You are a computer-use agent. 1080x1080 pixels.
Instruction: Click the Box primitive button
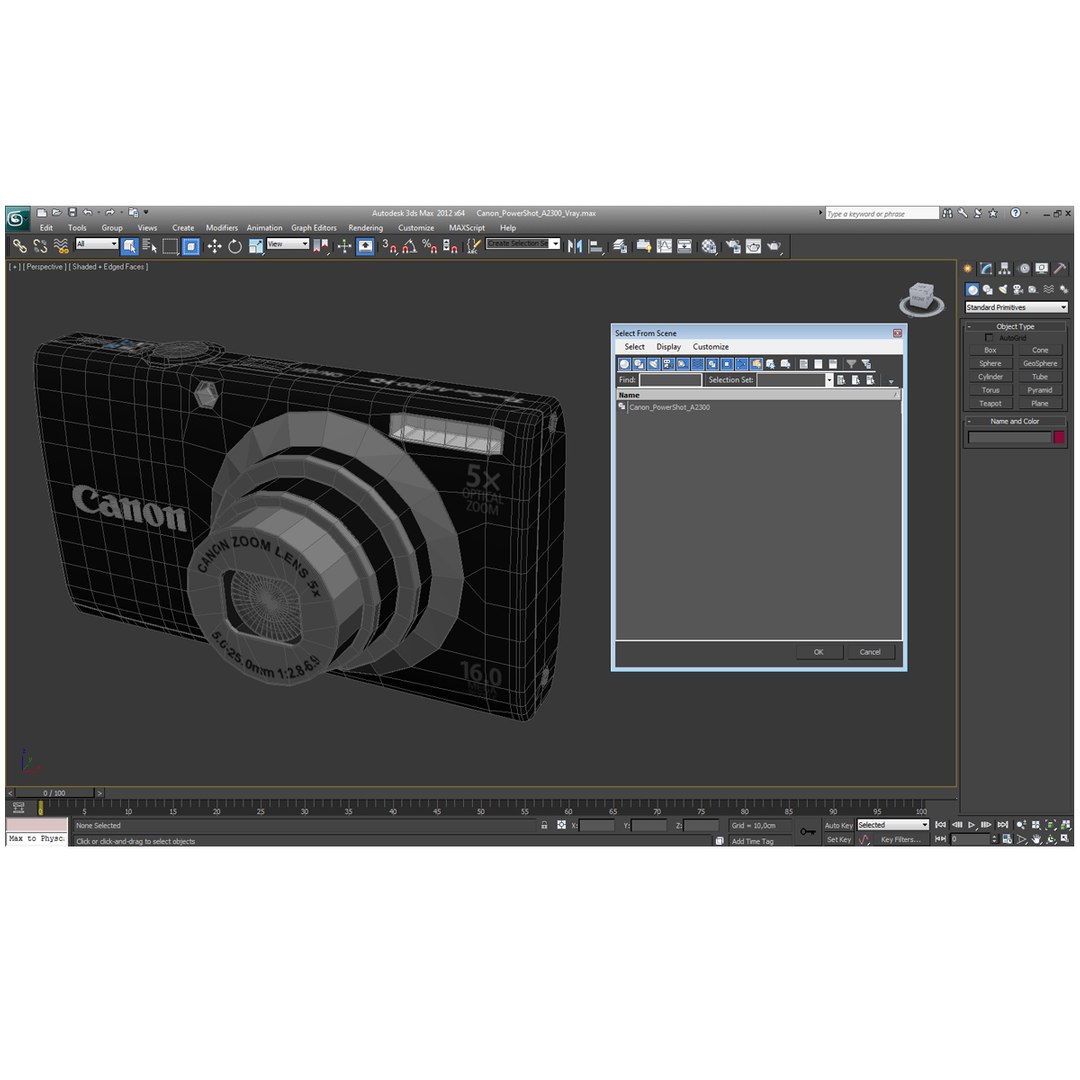pos(990,350)
